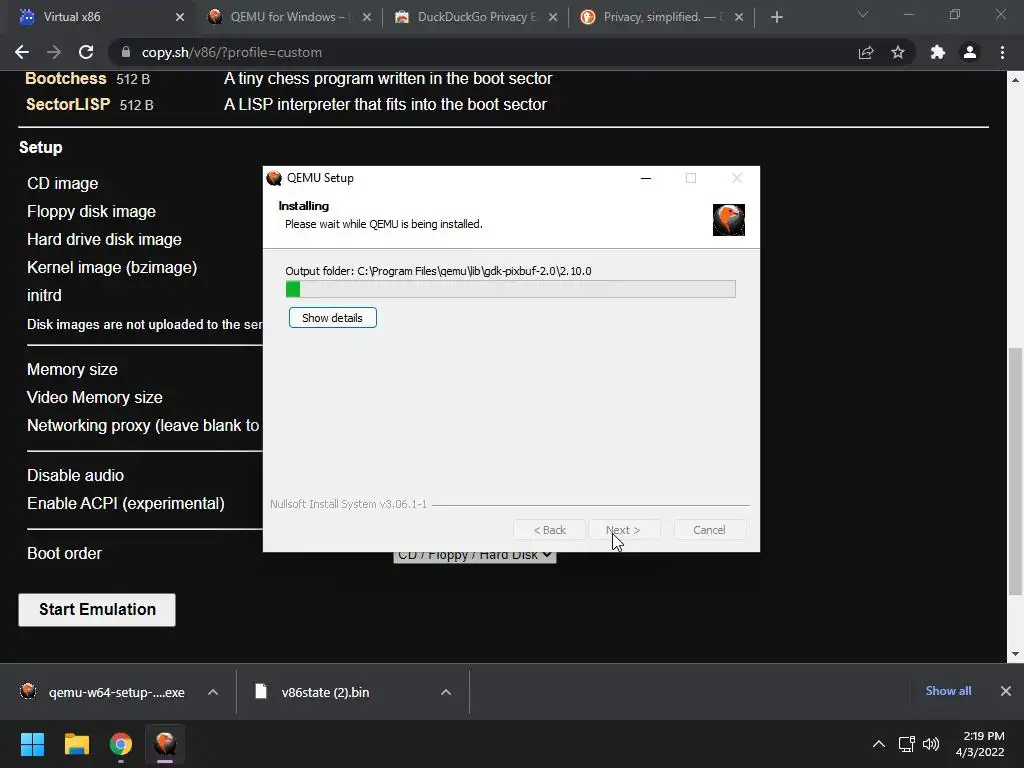Switch to the Virtual x86 tab
1024x768 pixels.
[98, 17]
